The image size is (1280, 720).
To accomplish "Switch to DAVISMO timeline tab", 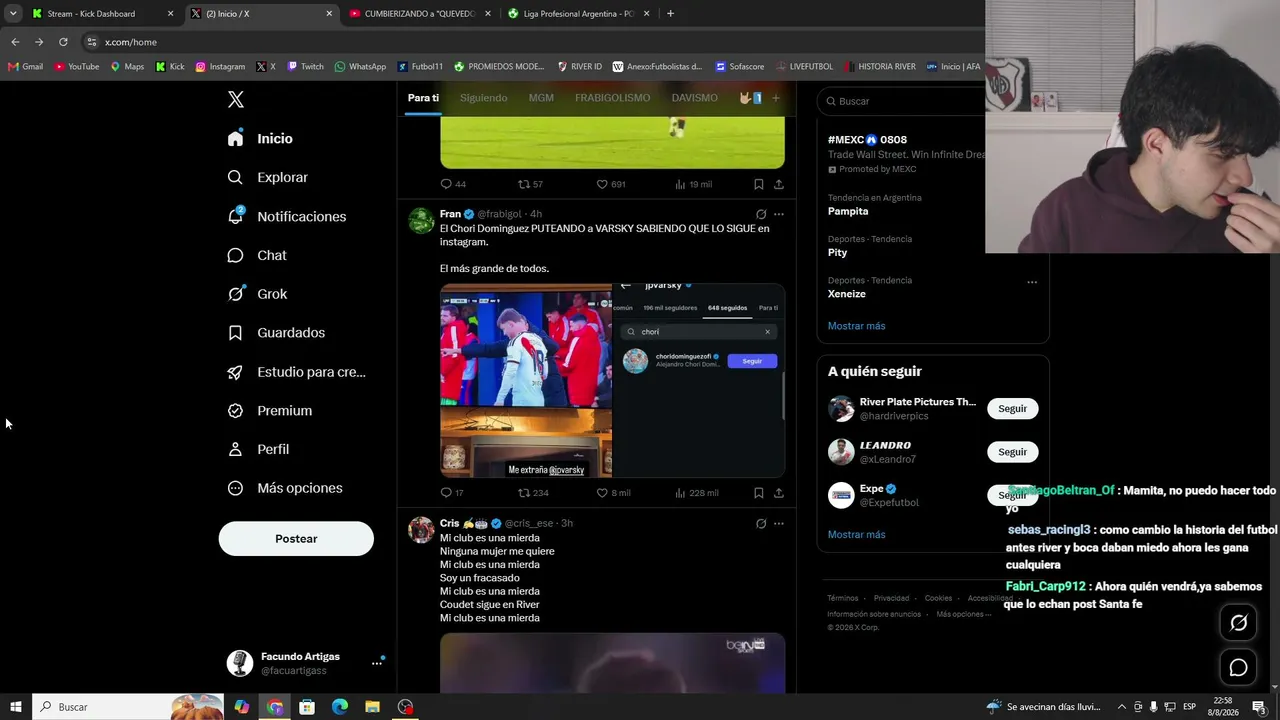I will [x=694, y=98].
